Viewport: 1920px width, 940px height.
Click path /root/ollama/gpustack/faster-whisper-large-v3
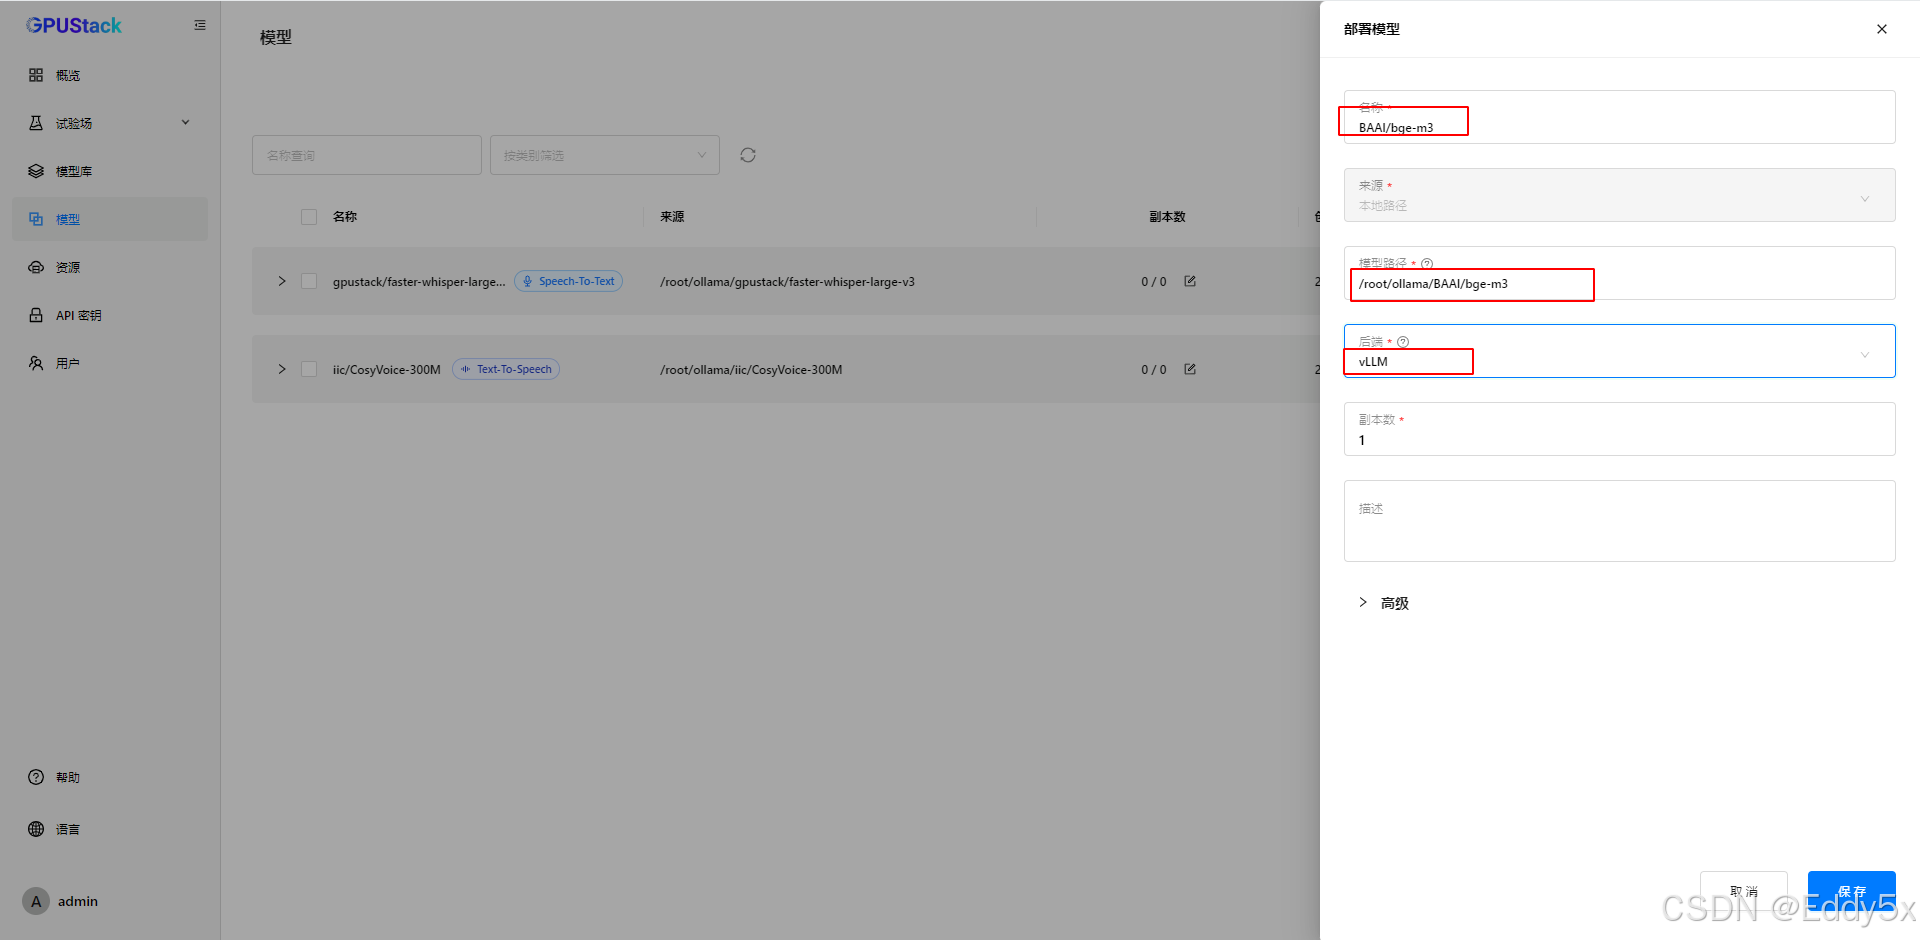pyautogui.click(x=787, y=281)
